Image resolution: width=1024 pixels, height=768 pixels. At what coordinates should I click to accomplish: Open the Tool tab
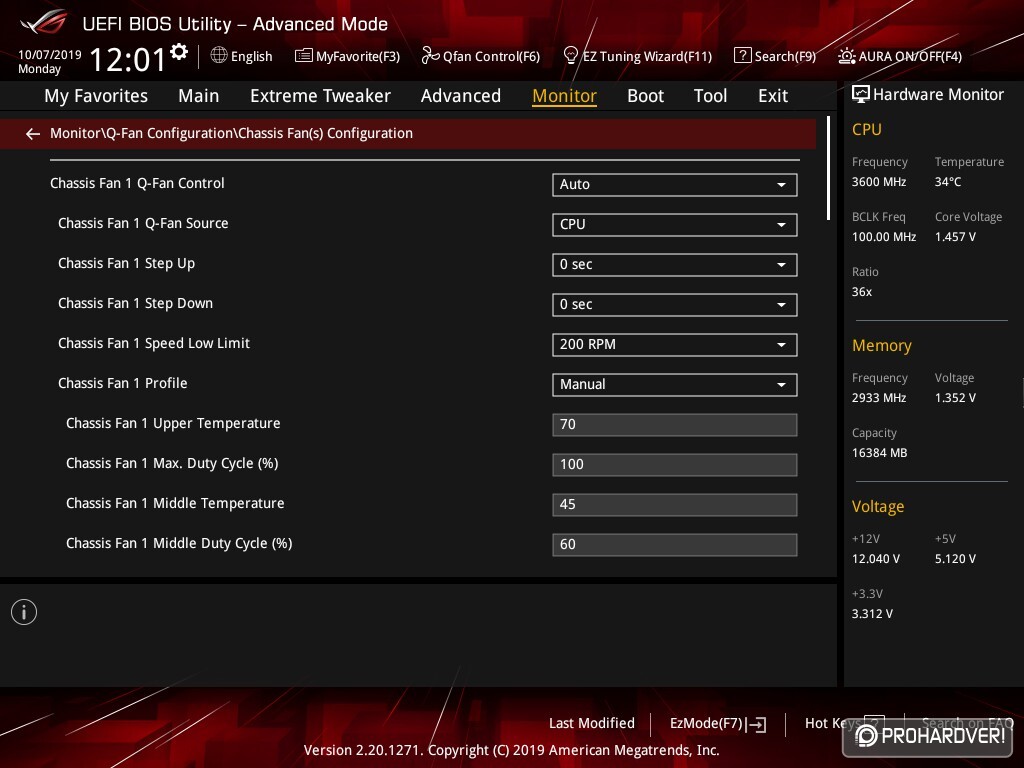pos(710,96)
